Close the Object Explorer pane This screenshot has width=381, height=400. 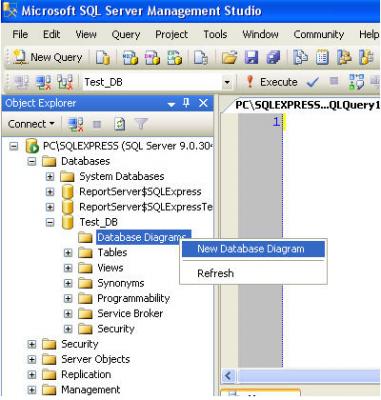(203, 103)
